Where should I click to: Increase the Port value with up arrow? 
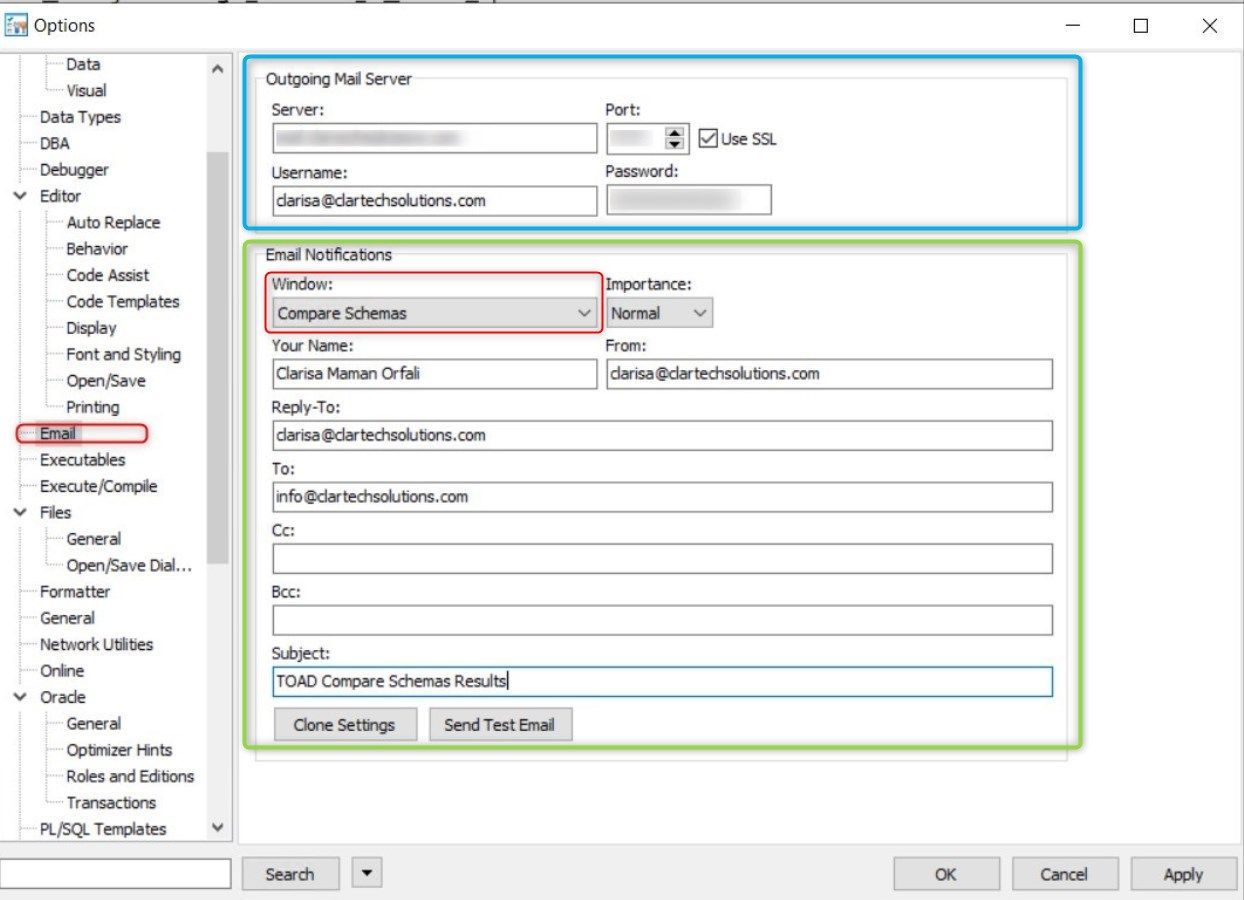[x=676, y=132]
